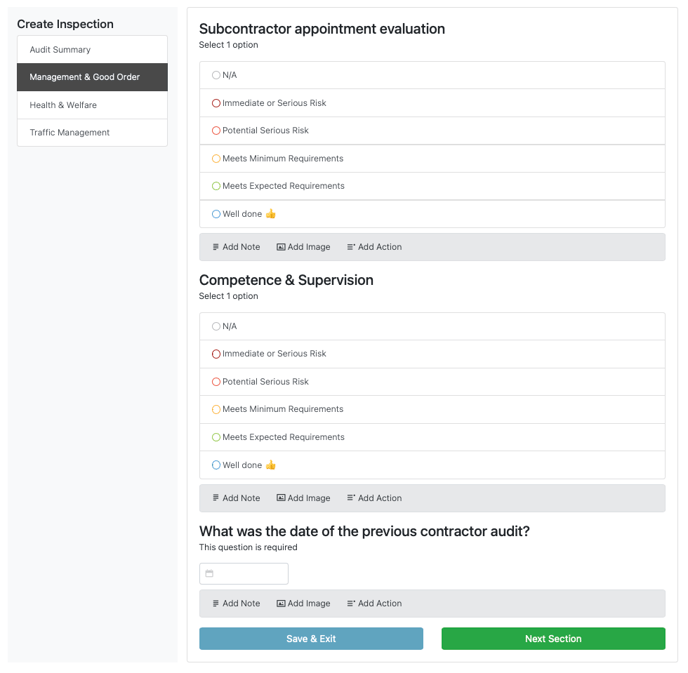Image resolution: width=688 pixels, height=673 pixels.
Task: Click Add Note icon under Competence & Supervision
Action: coord(215,498)
